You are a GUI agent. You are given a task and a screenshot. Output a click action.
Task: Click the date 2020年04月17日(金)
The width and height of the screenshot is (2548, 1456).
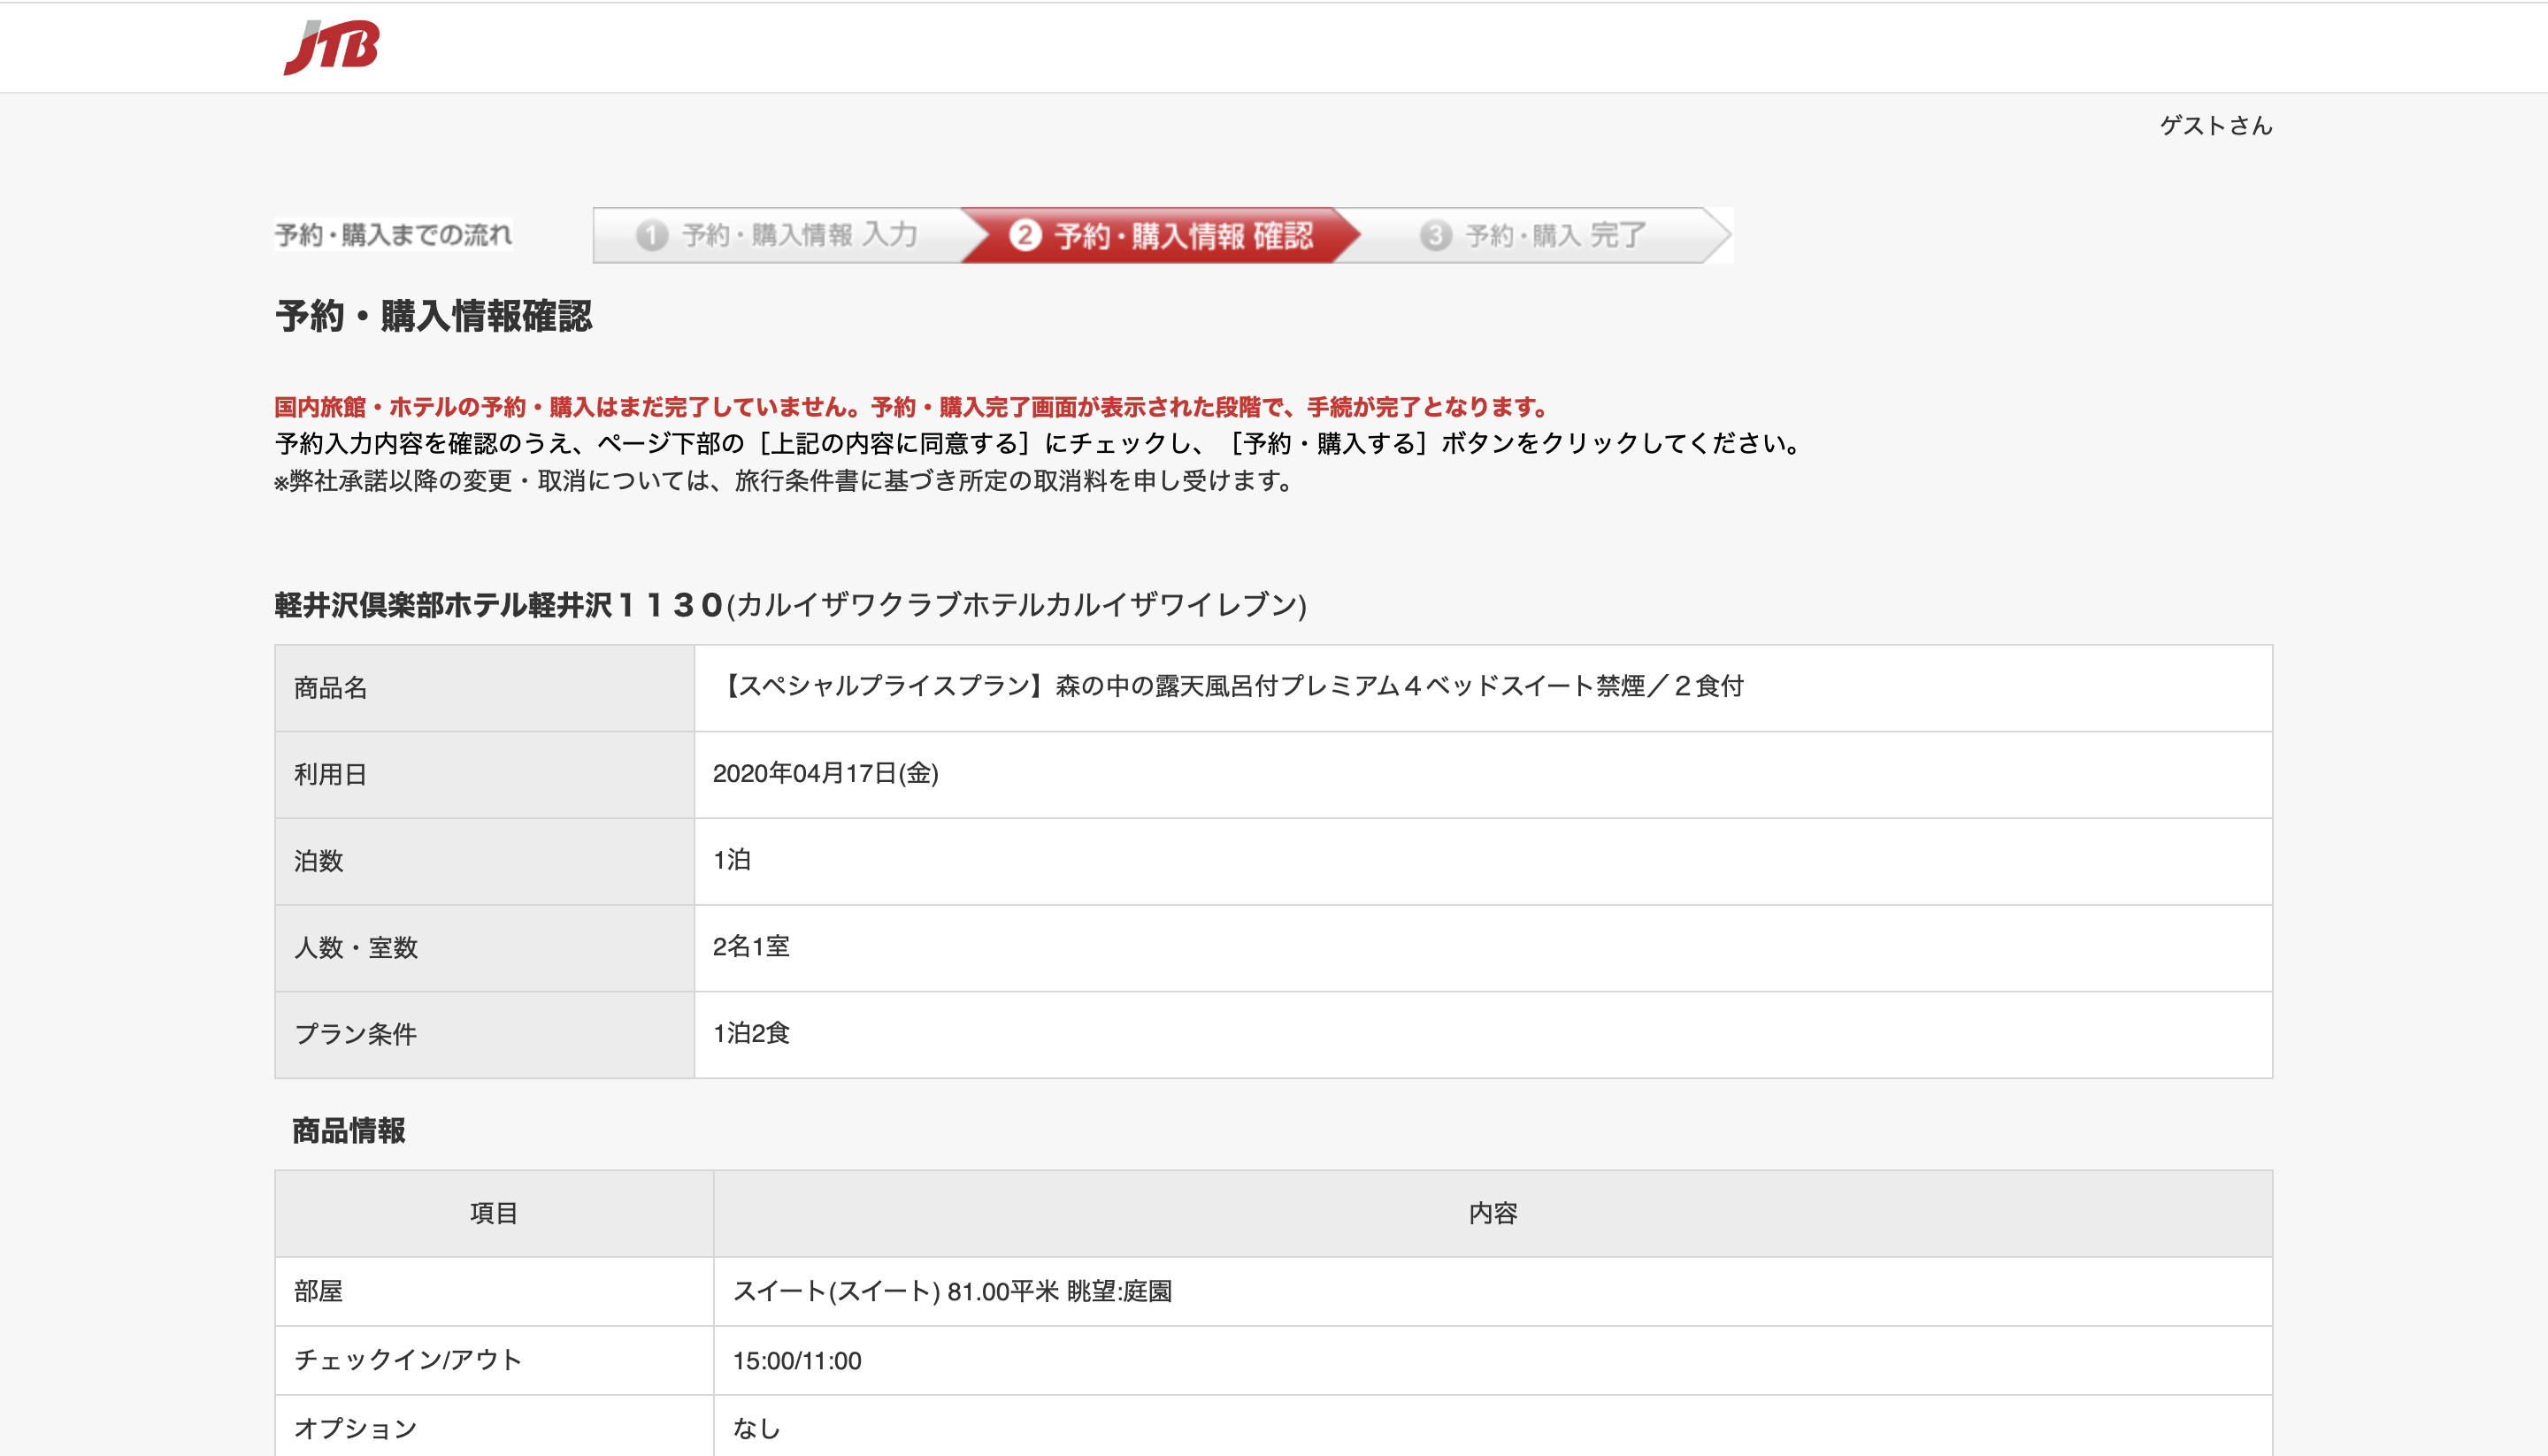tap(826, 773)
